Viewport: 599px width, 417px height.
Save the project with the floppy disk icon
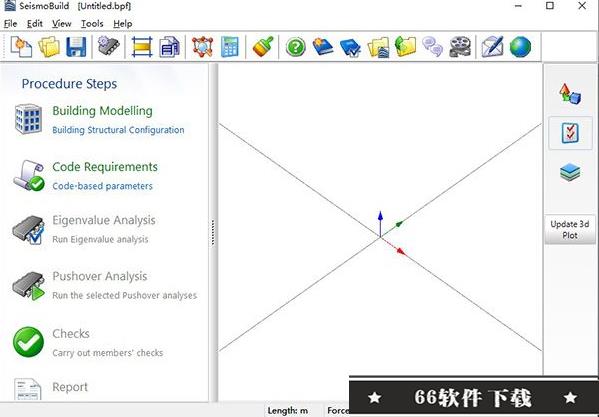click(x=76, y=47)
